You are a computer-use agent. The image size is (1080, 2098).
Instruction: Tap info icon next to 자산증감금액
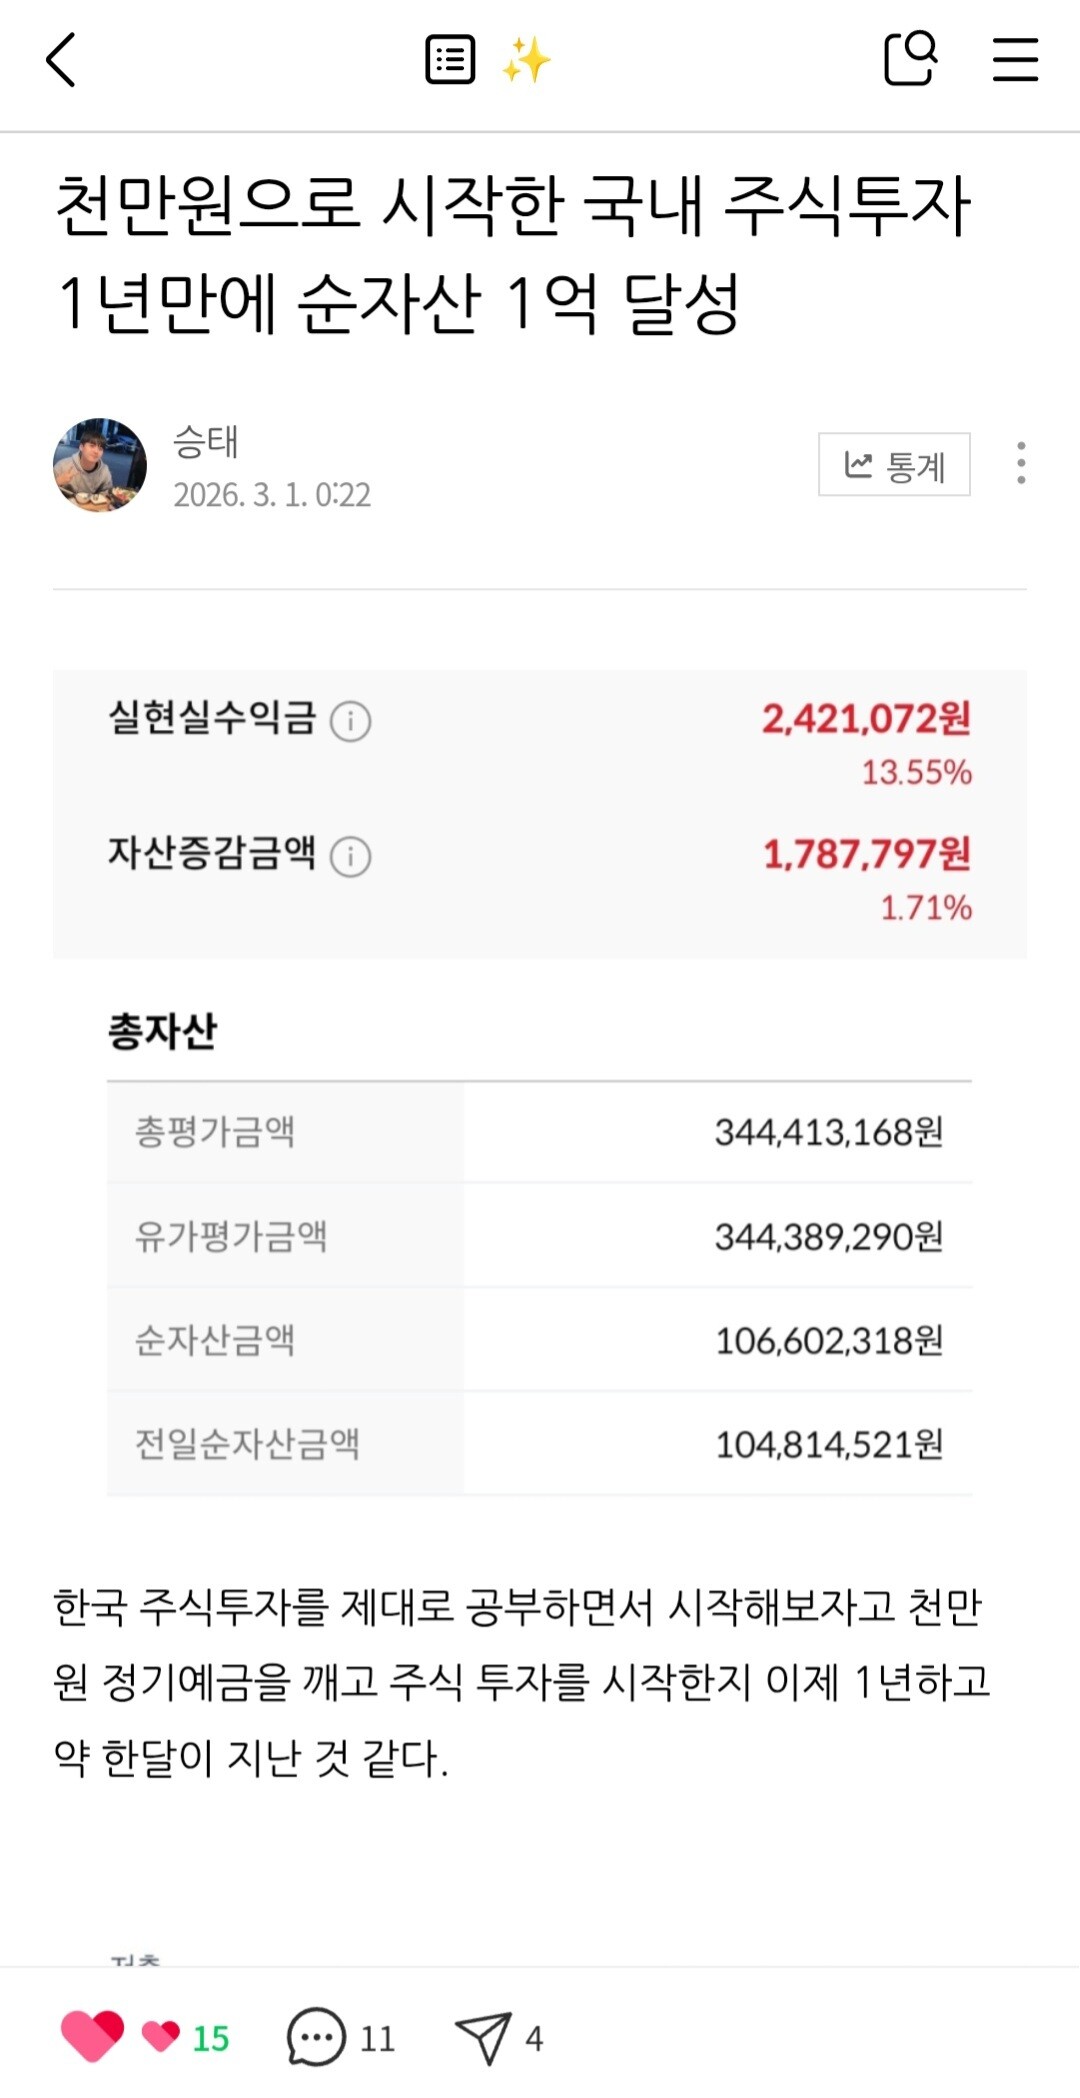[x=351, y=857]
